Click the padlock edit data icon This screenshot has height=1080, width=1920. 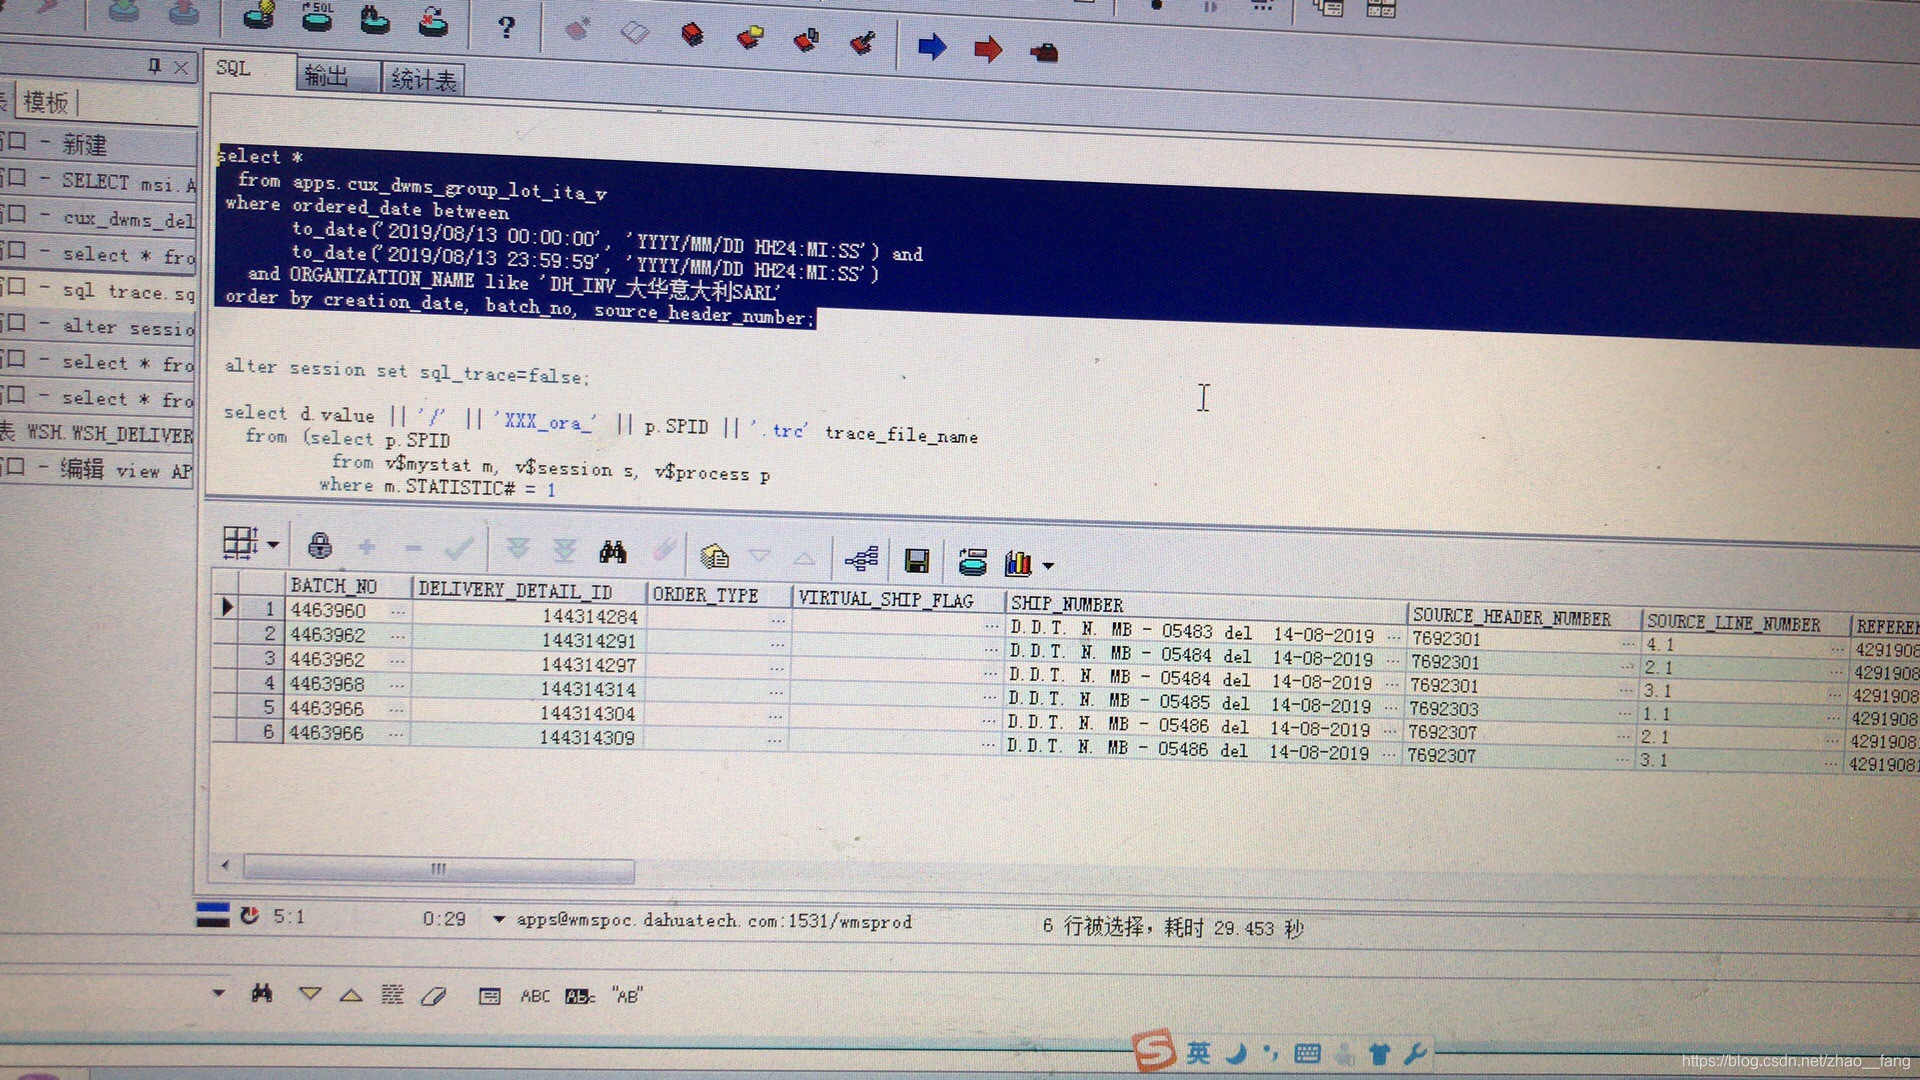(319, 546)
